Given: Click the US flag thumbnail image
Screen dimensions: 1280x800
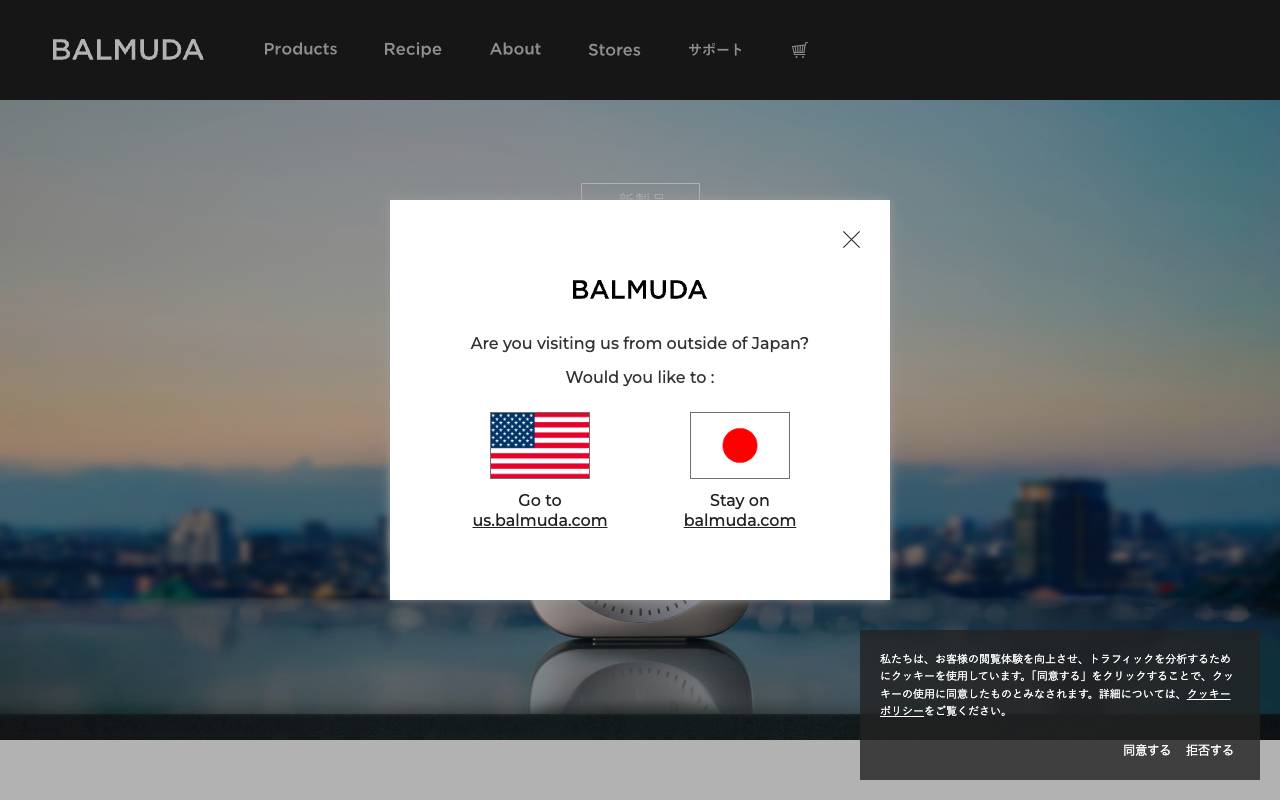Looking at the screenshot, I should click(x=539, y=445).
